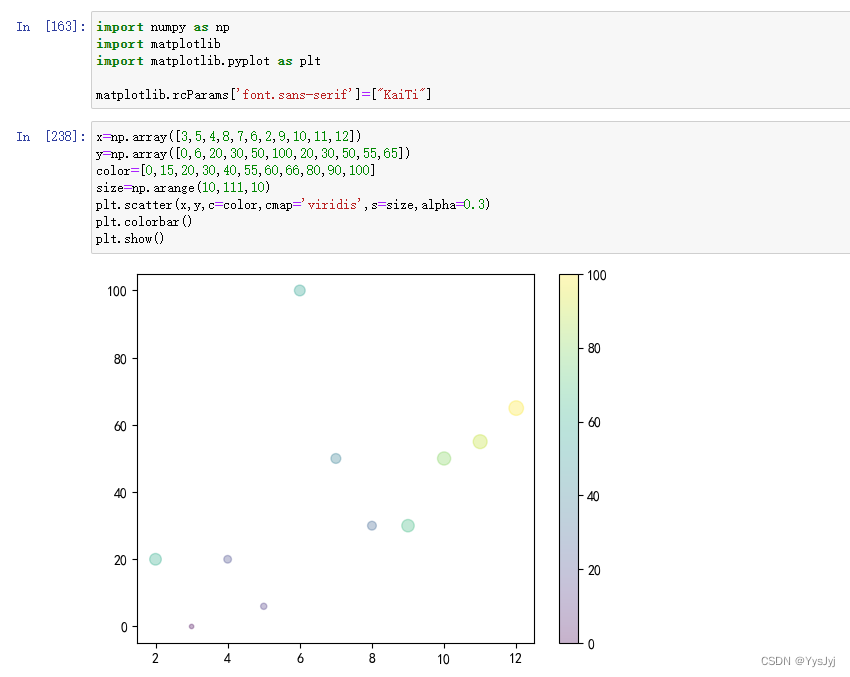This screenshot has height=677, width=850.
Task: Click the plt.show() code line
Action: (x=130, y=238)
